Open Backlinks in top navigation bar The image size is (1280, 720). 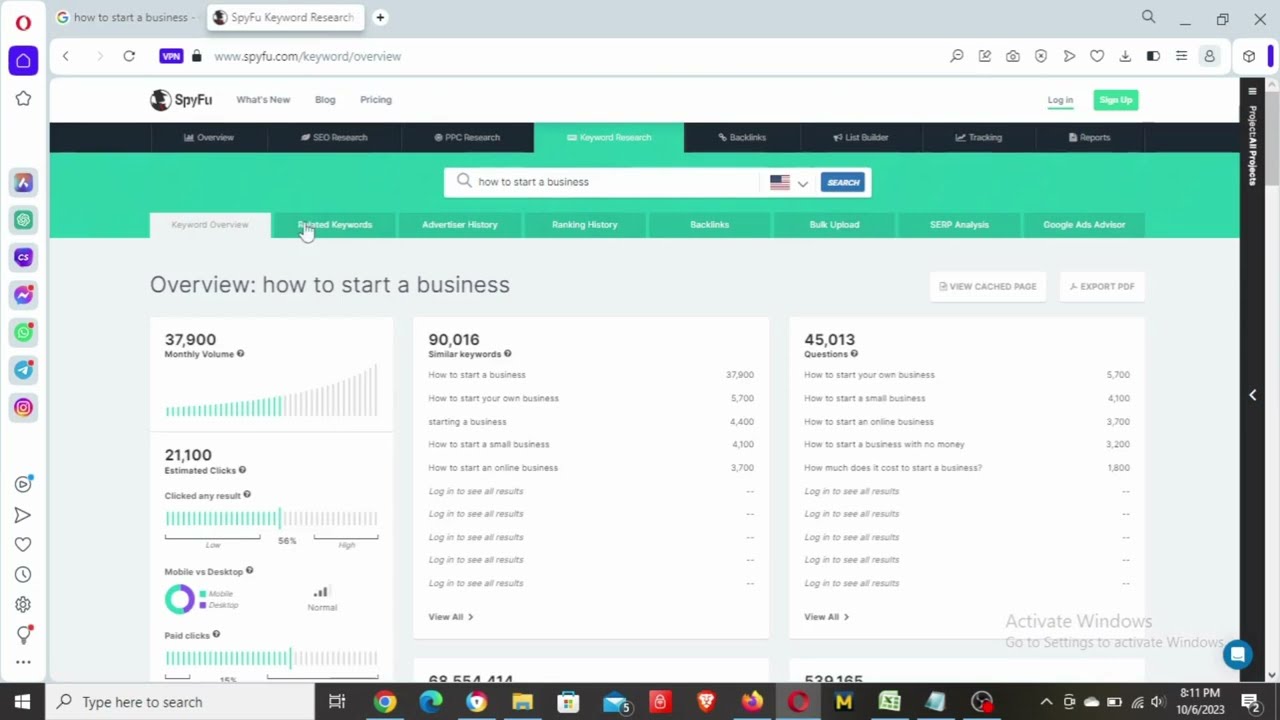(x=742, y=137)
